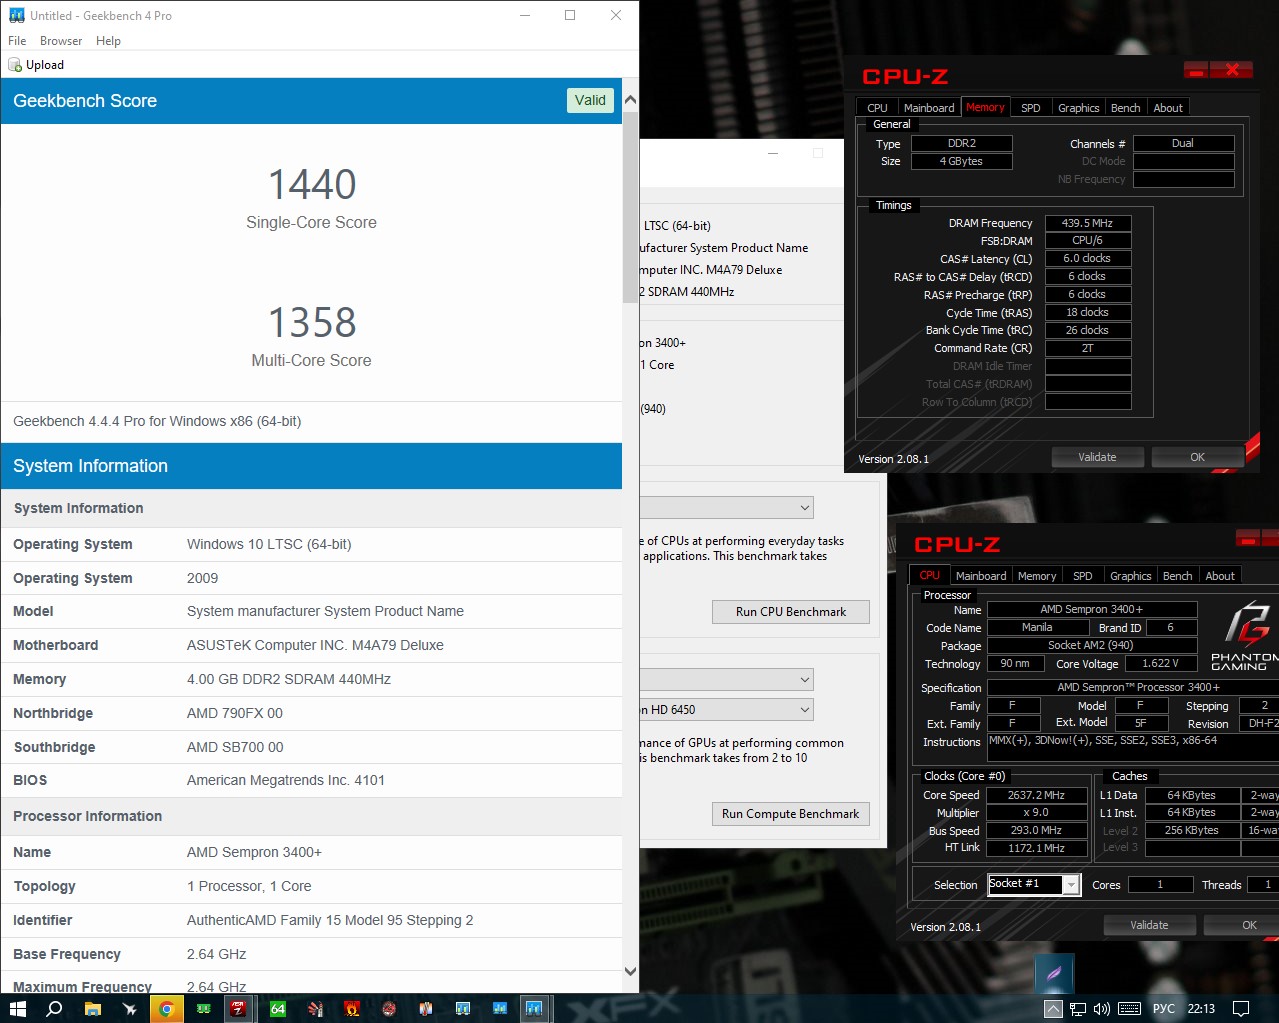Switch to Memory tab in bottom CPU-Z window
The image size is (1279, 1023).
pyautogui.click(x=1037, y=576)
